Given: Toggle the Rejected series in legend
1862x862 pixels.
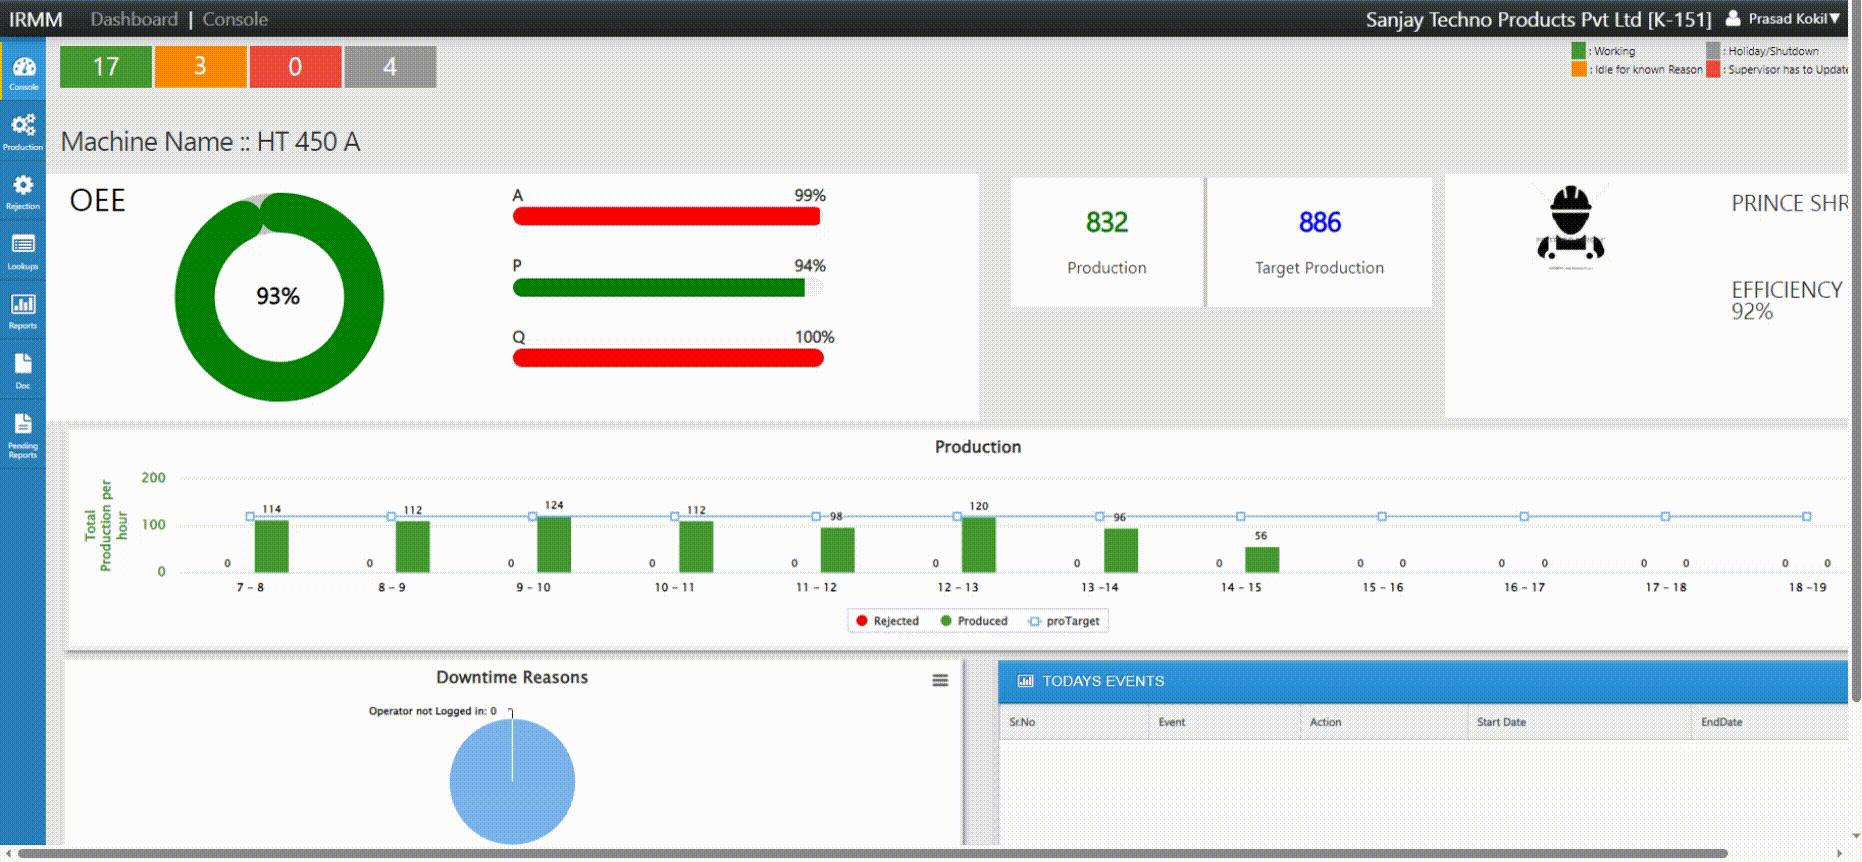Looking at the screenshot, I should [887, 621].
